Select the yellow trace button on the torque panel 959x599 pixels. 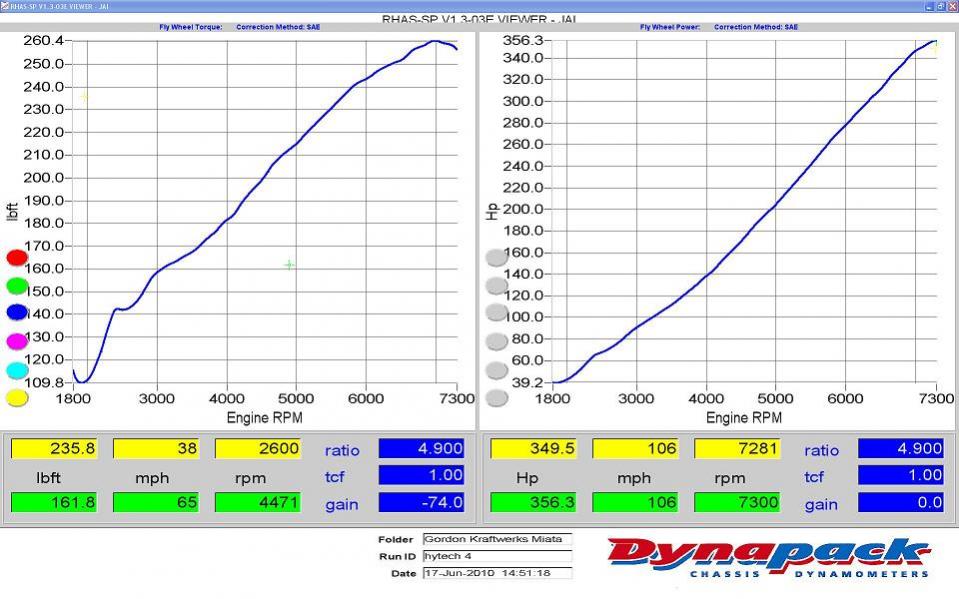14,396
